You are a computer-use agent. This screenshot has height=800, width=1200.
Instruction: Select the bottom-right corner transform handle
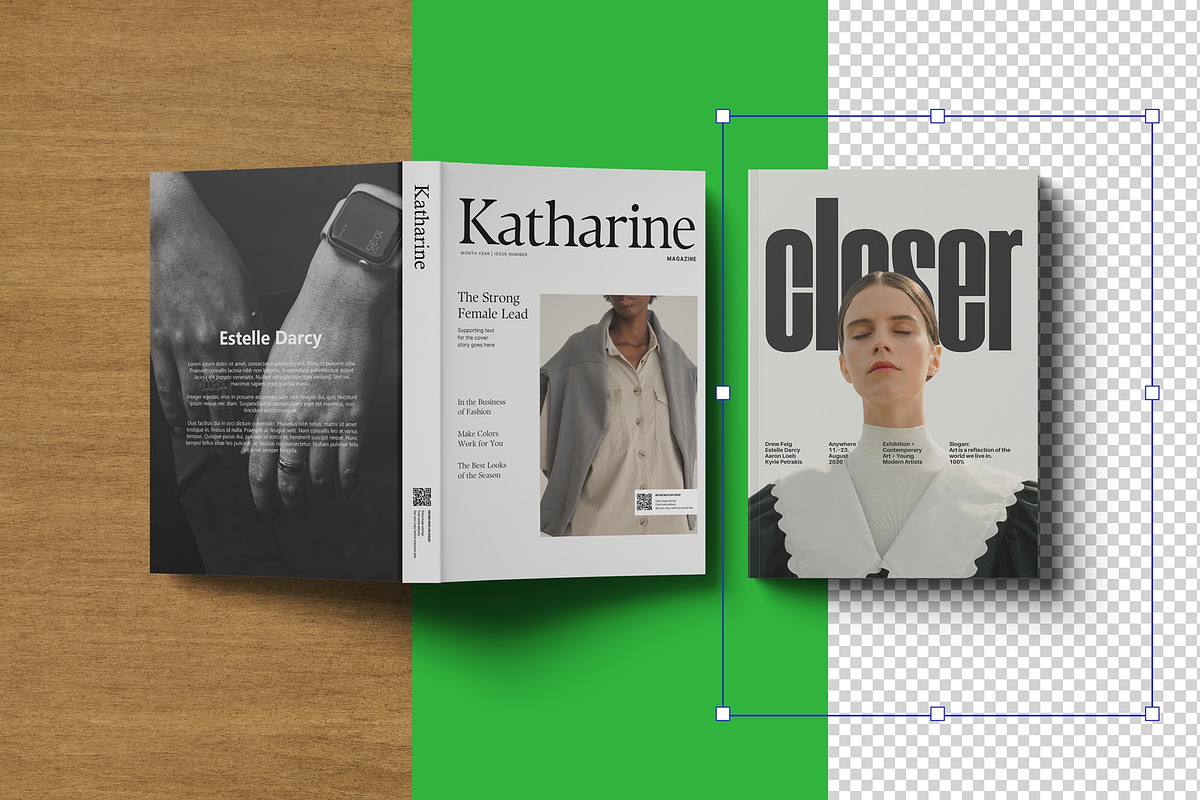(1151, 713)
